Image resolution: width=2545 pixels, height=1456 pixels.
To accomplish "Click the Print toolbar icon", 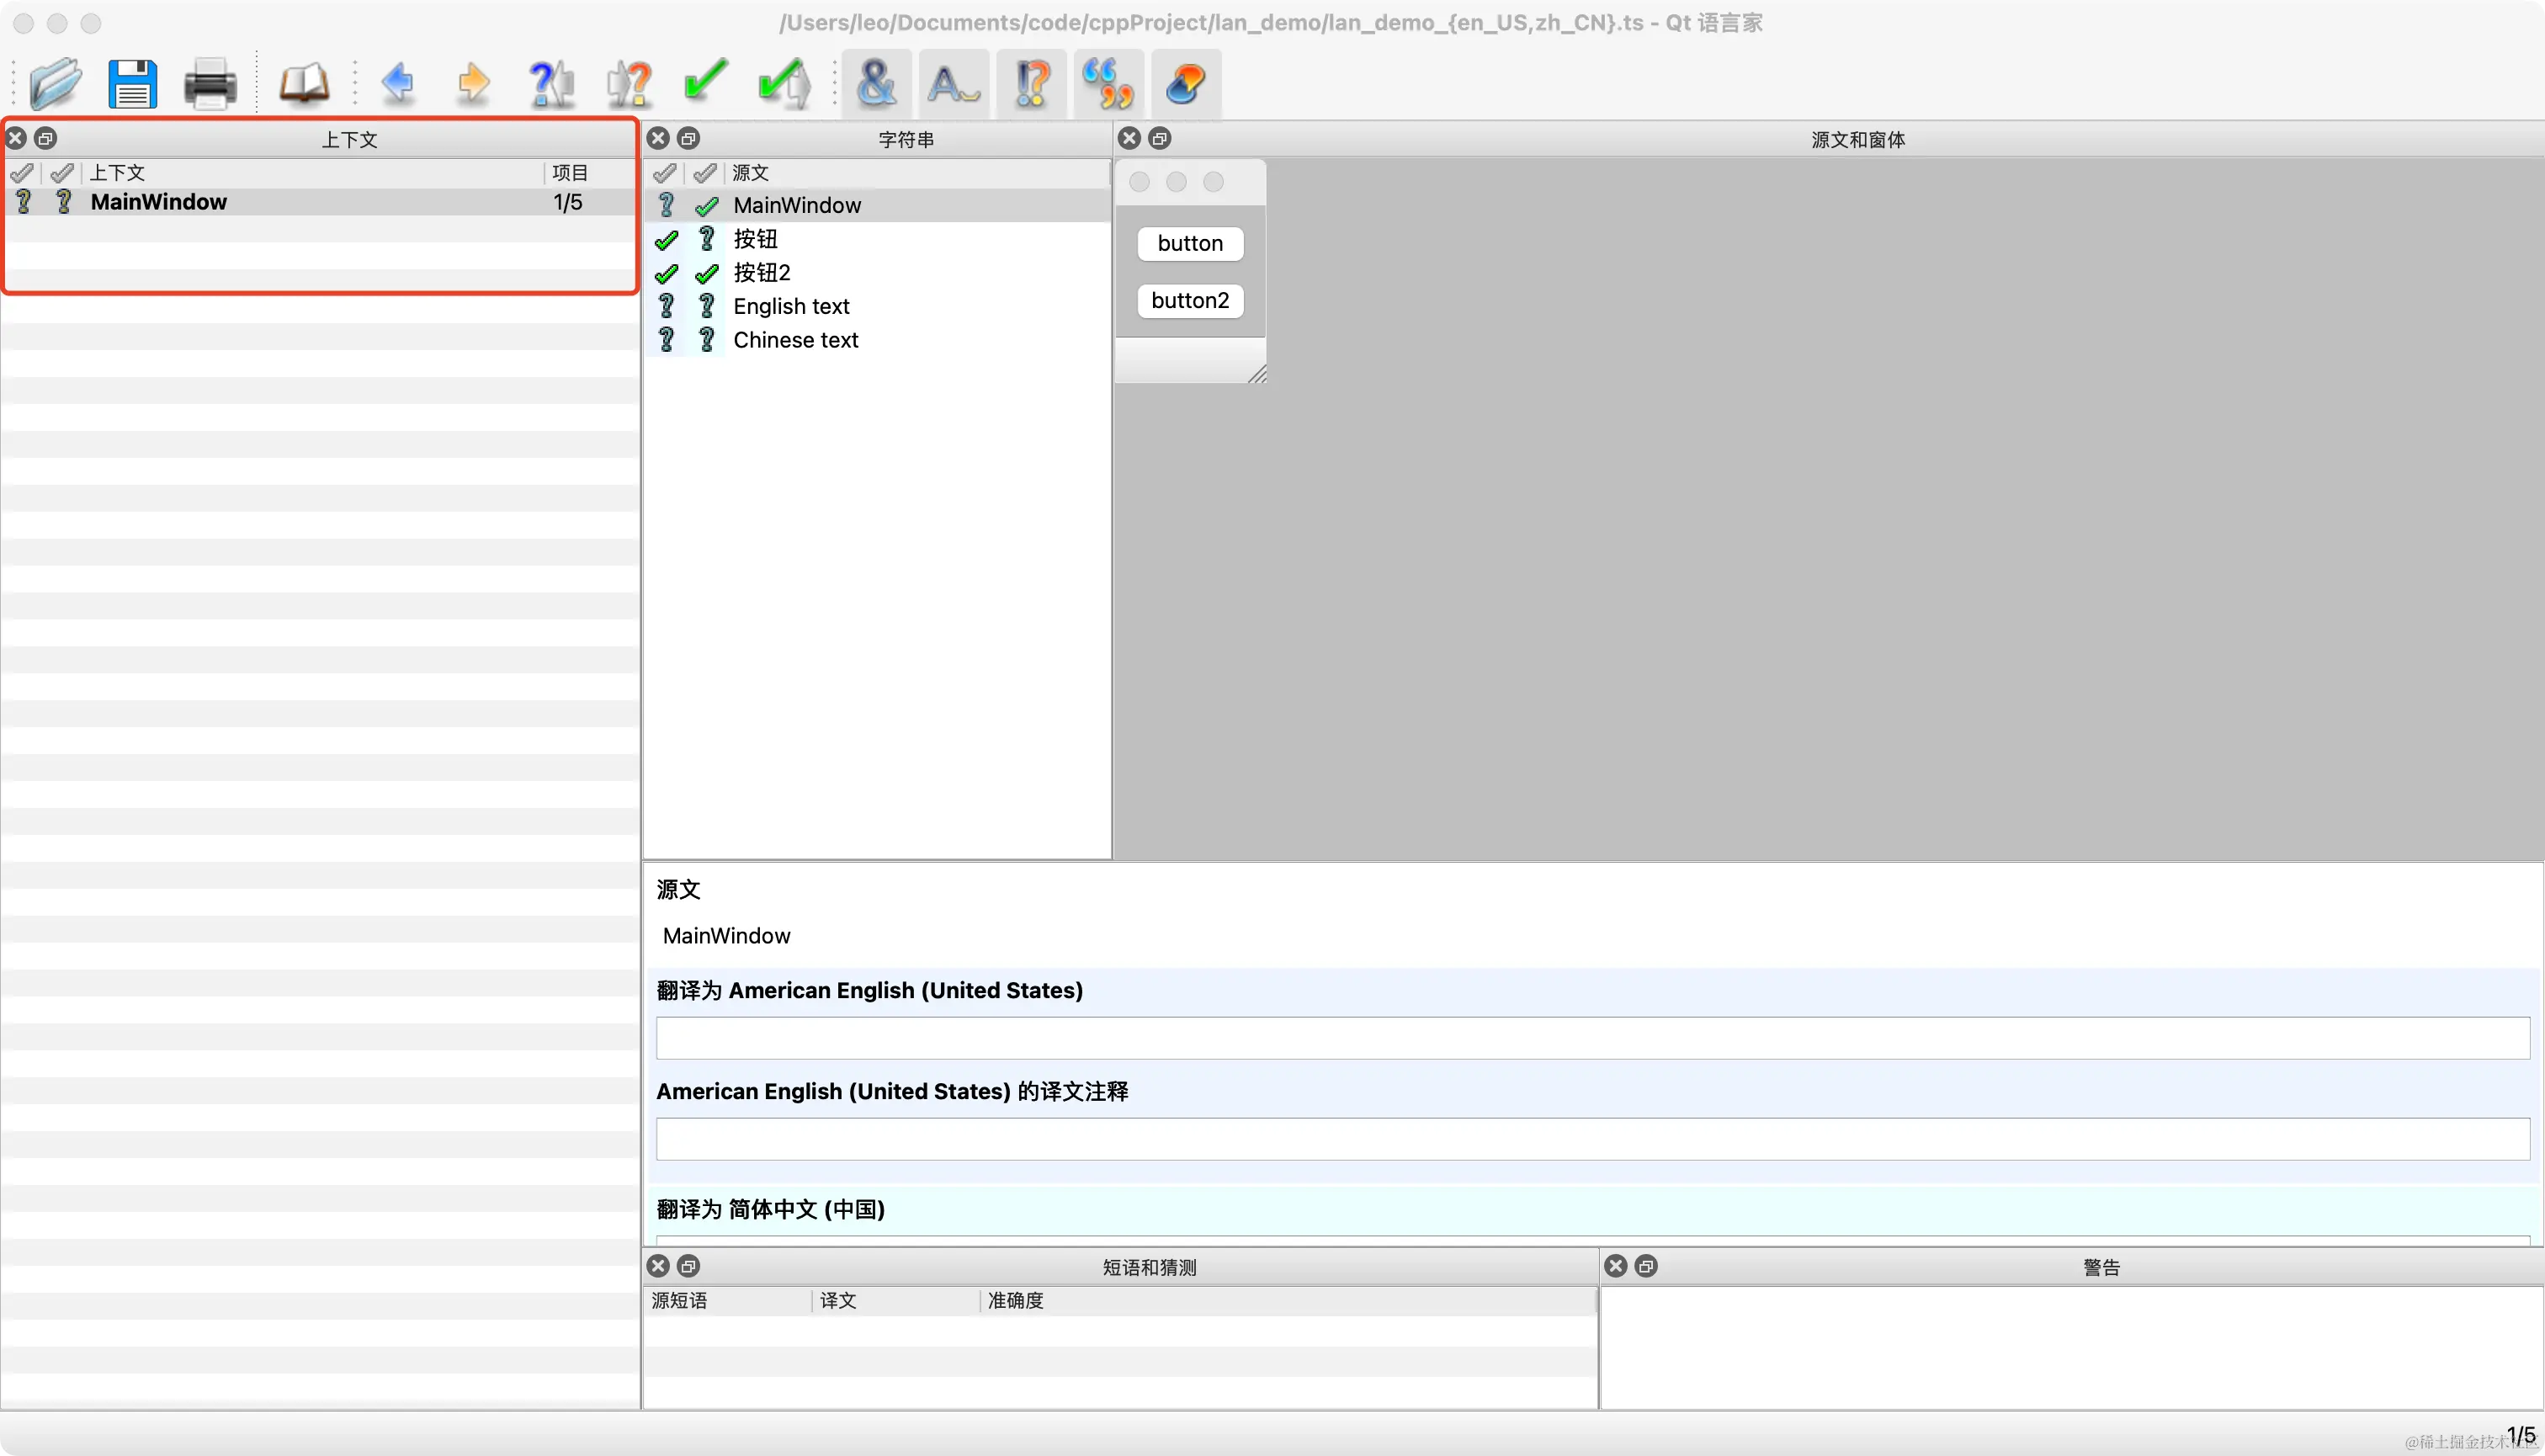I will pyautogui.click(x=209, y=83).
